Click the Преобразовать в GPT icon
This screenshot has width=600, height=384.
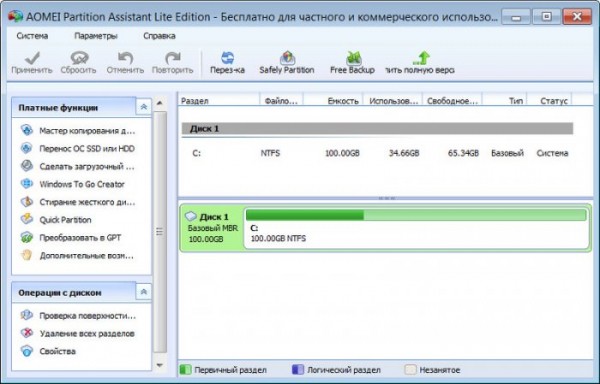click(x=26, y=237)
